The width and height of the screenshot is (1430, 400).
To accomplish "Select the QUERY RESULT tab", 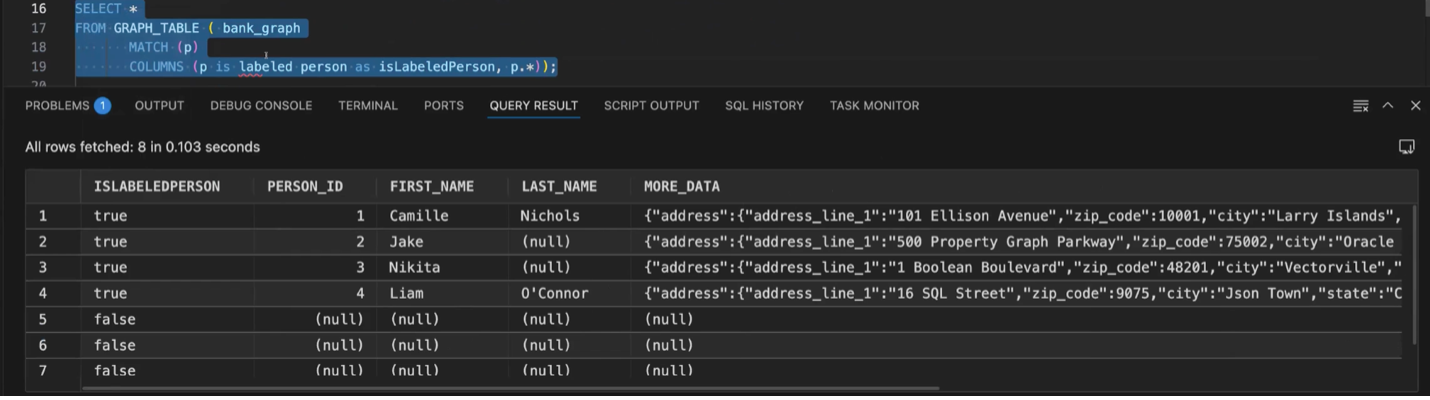I will point(534,105).
